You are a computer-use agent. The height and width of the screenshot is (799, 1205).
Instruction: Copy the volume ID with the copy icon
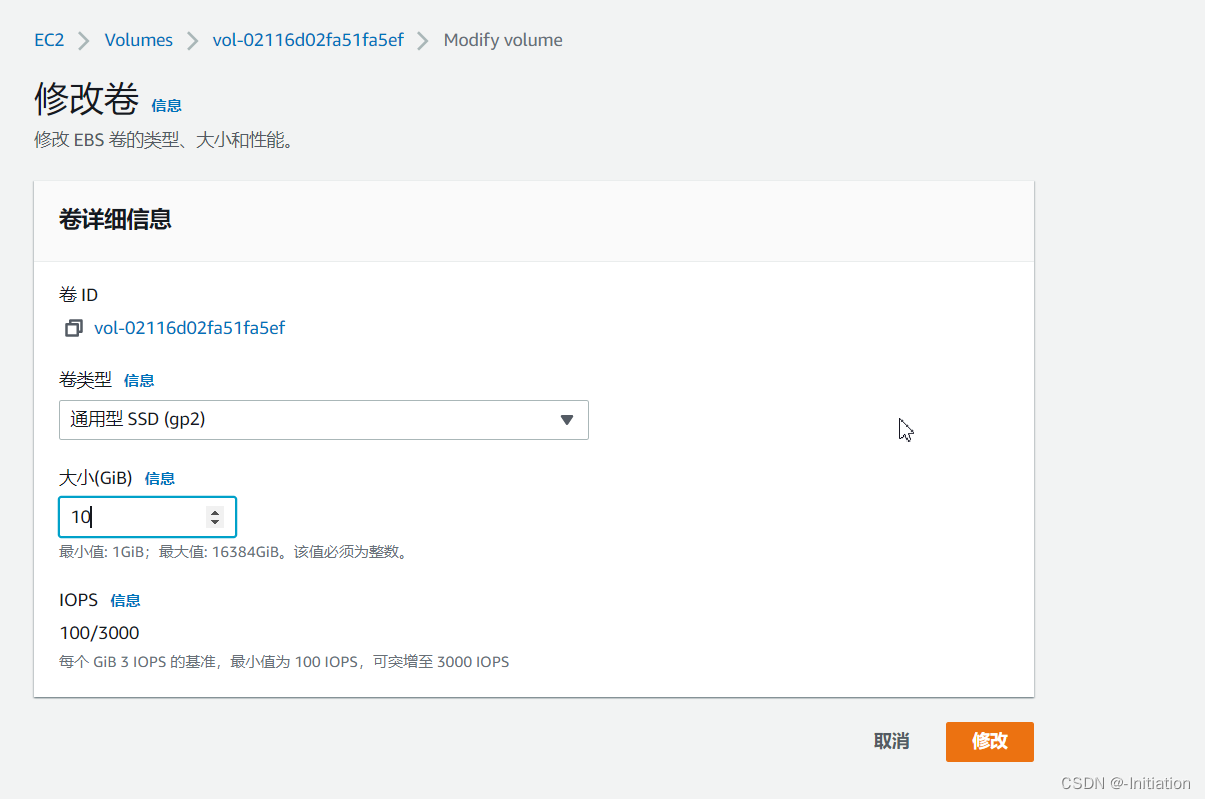click(74, 328)
